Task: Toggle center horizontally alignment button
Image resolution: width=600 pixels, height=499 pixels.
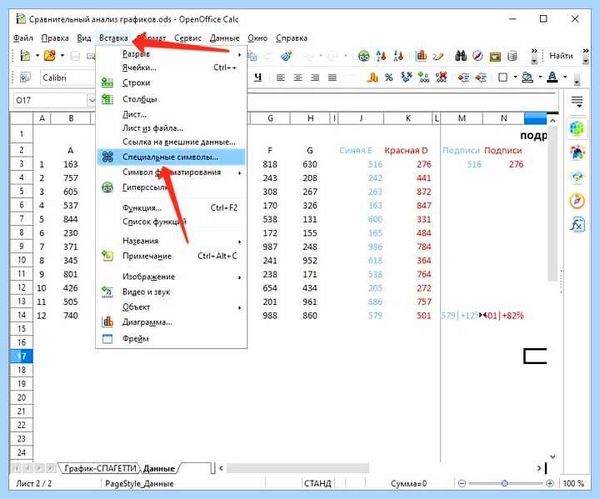Action: pyautogui.click(x=298, y=78)
